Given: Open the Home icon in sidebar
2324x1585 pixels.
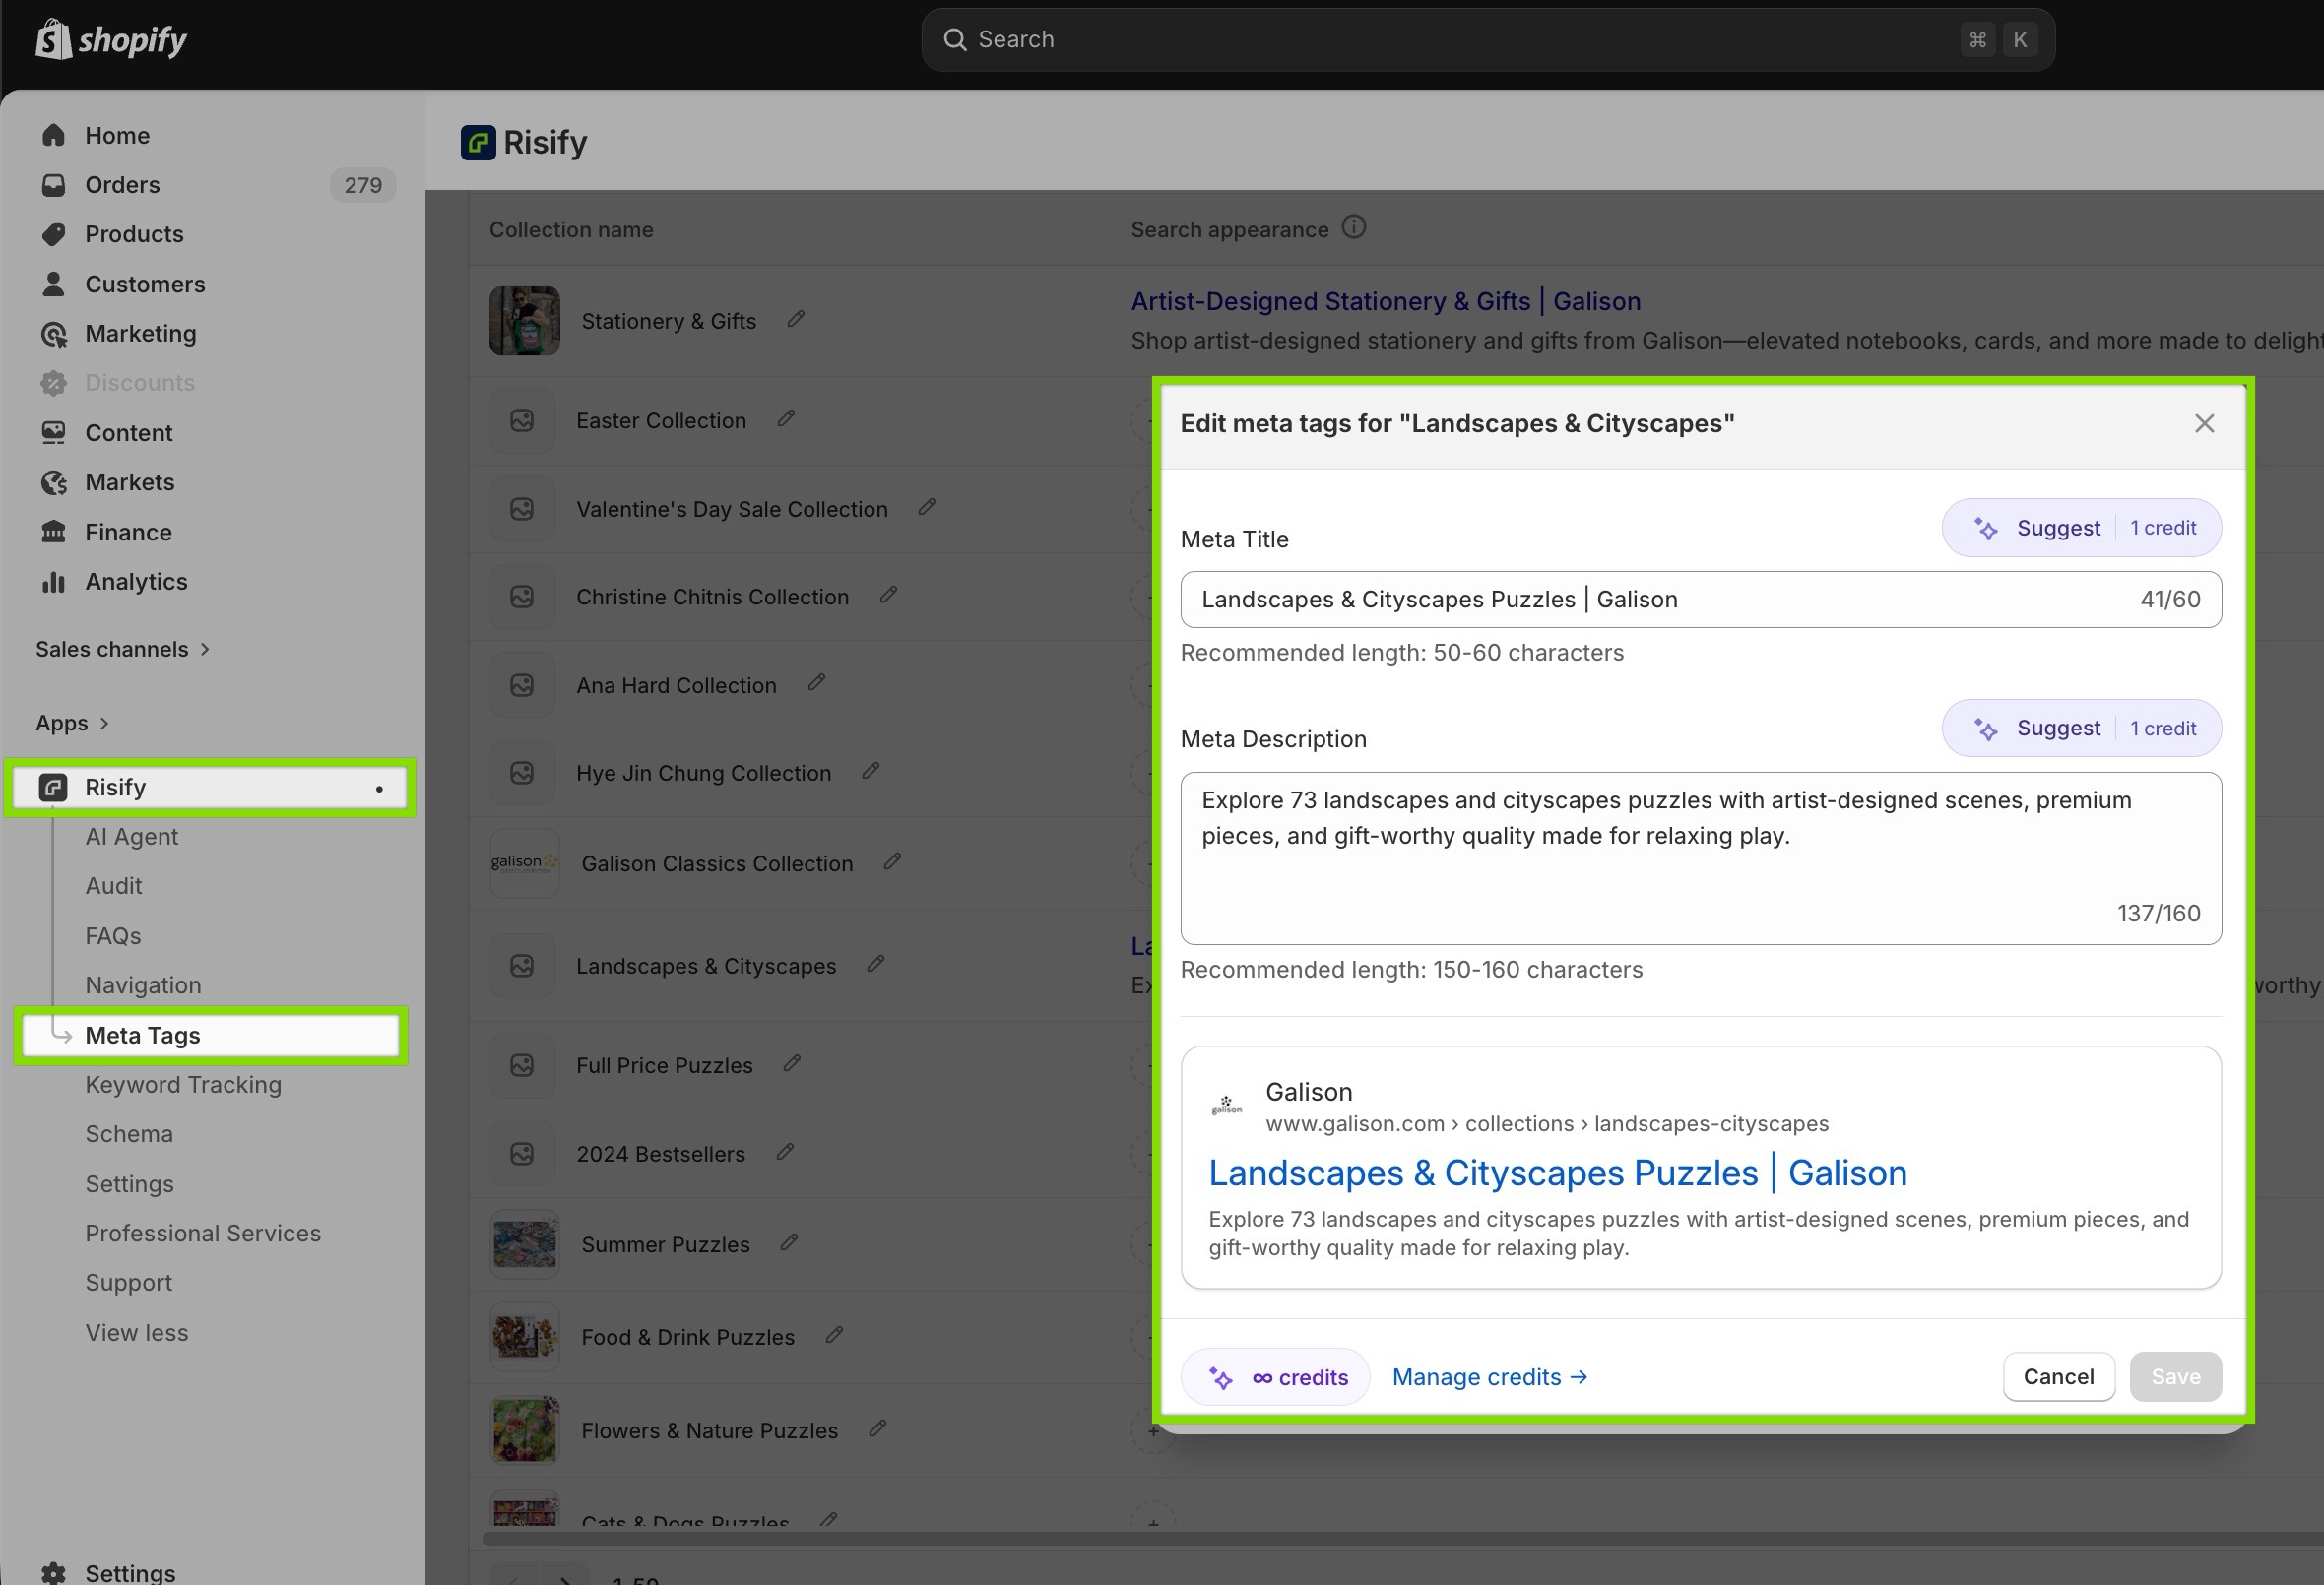Looking at the screenshot, I should pos(54,135).
